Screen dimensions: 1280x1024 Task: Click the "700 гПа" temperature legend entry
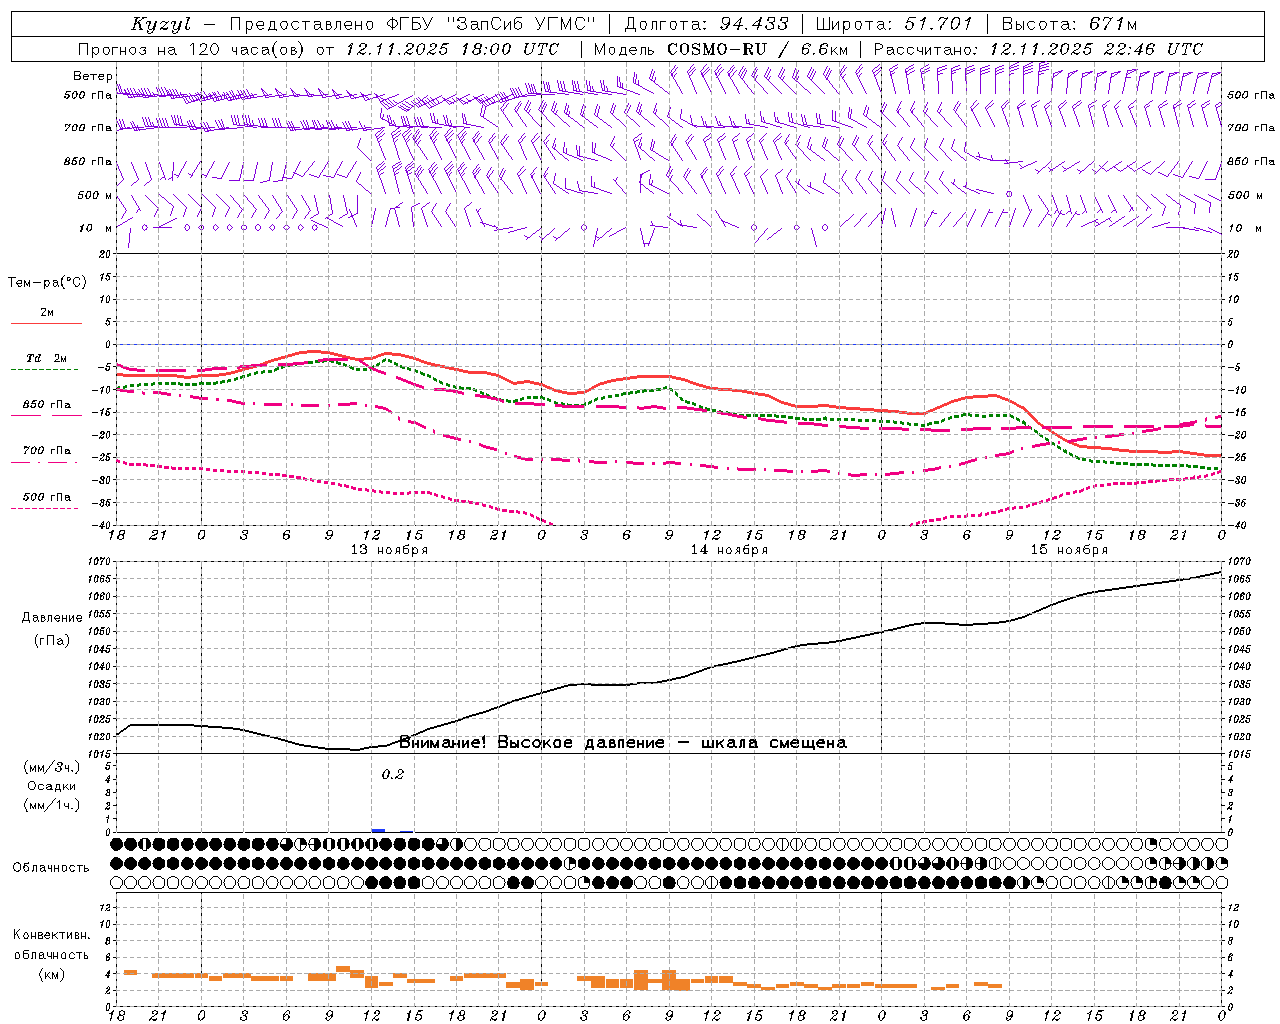tap(47, 451)
